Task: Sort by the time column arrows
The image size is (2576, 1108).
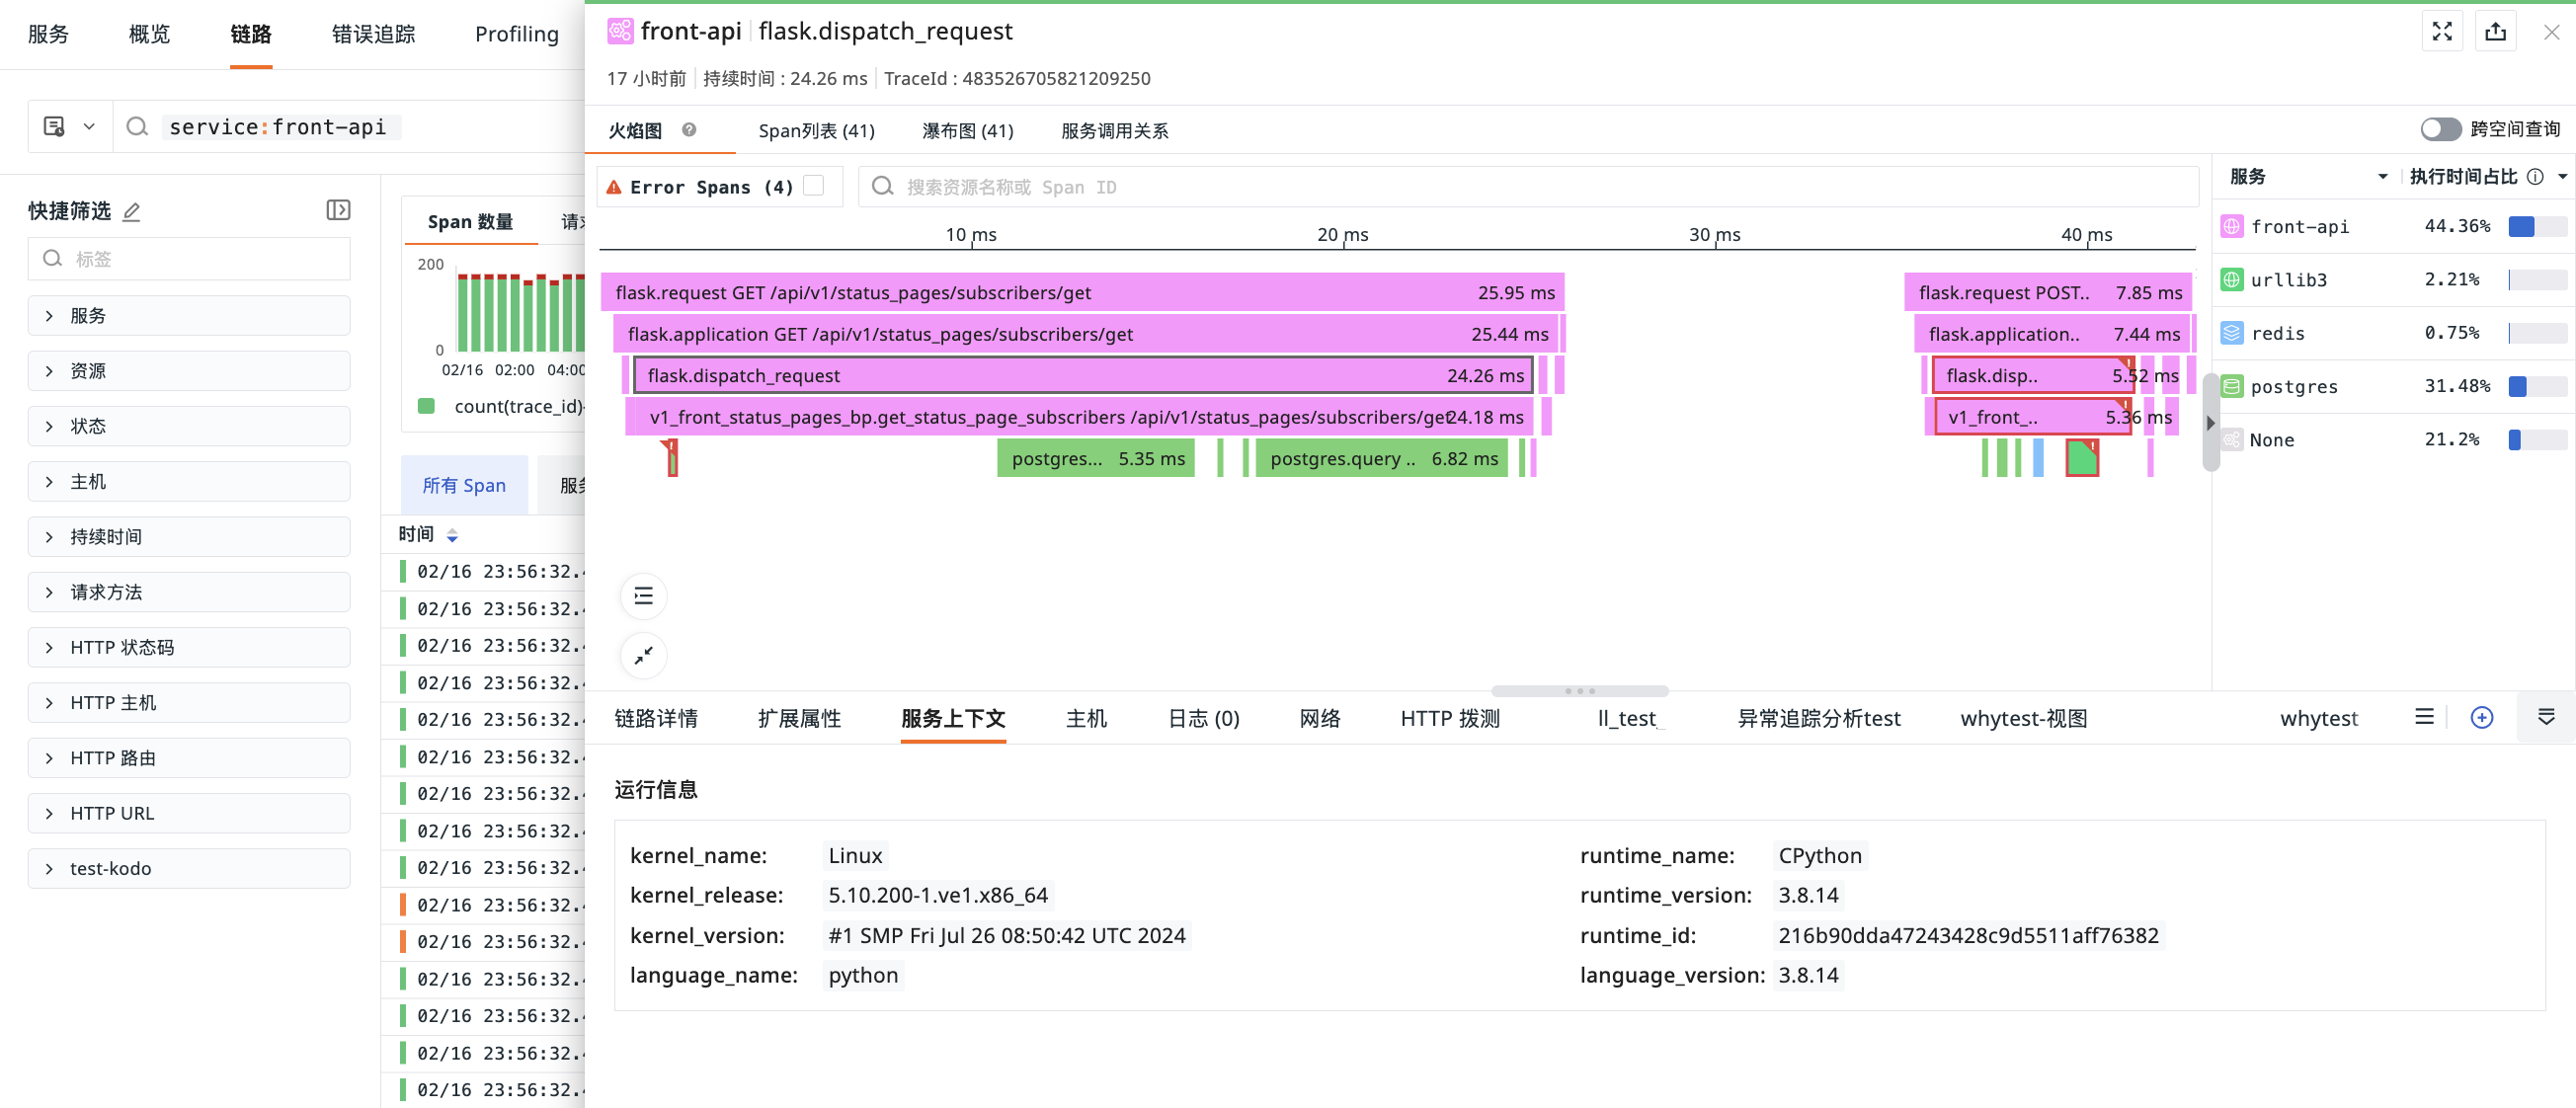Action: click(x=452, y=535)
